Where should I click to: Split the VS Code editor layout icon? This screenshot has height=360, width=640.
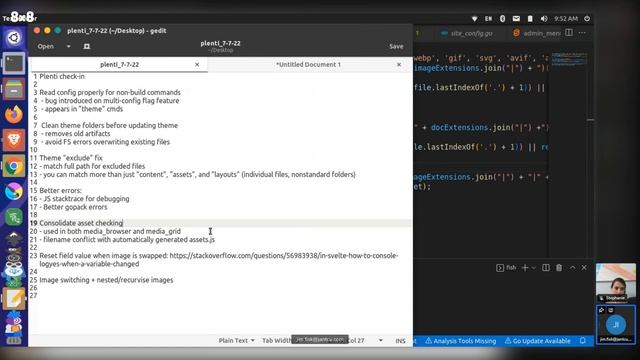click(x=569, y=33)
